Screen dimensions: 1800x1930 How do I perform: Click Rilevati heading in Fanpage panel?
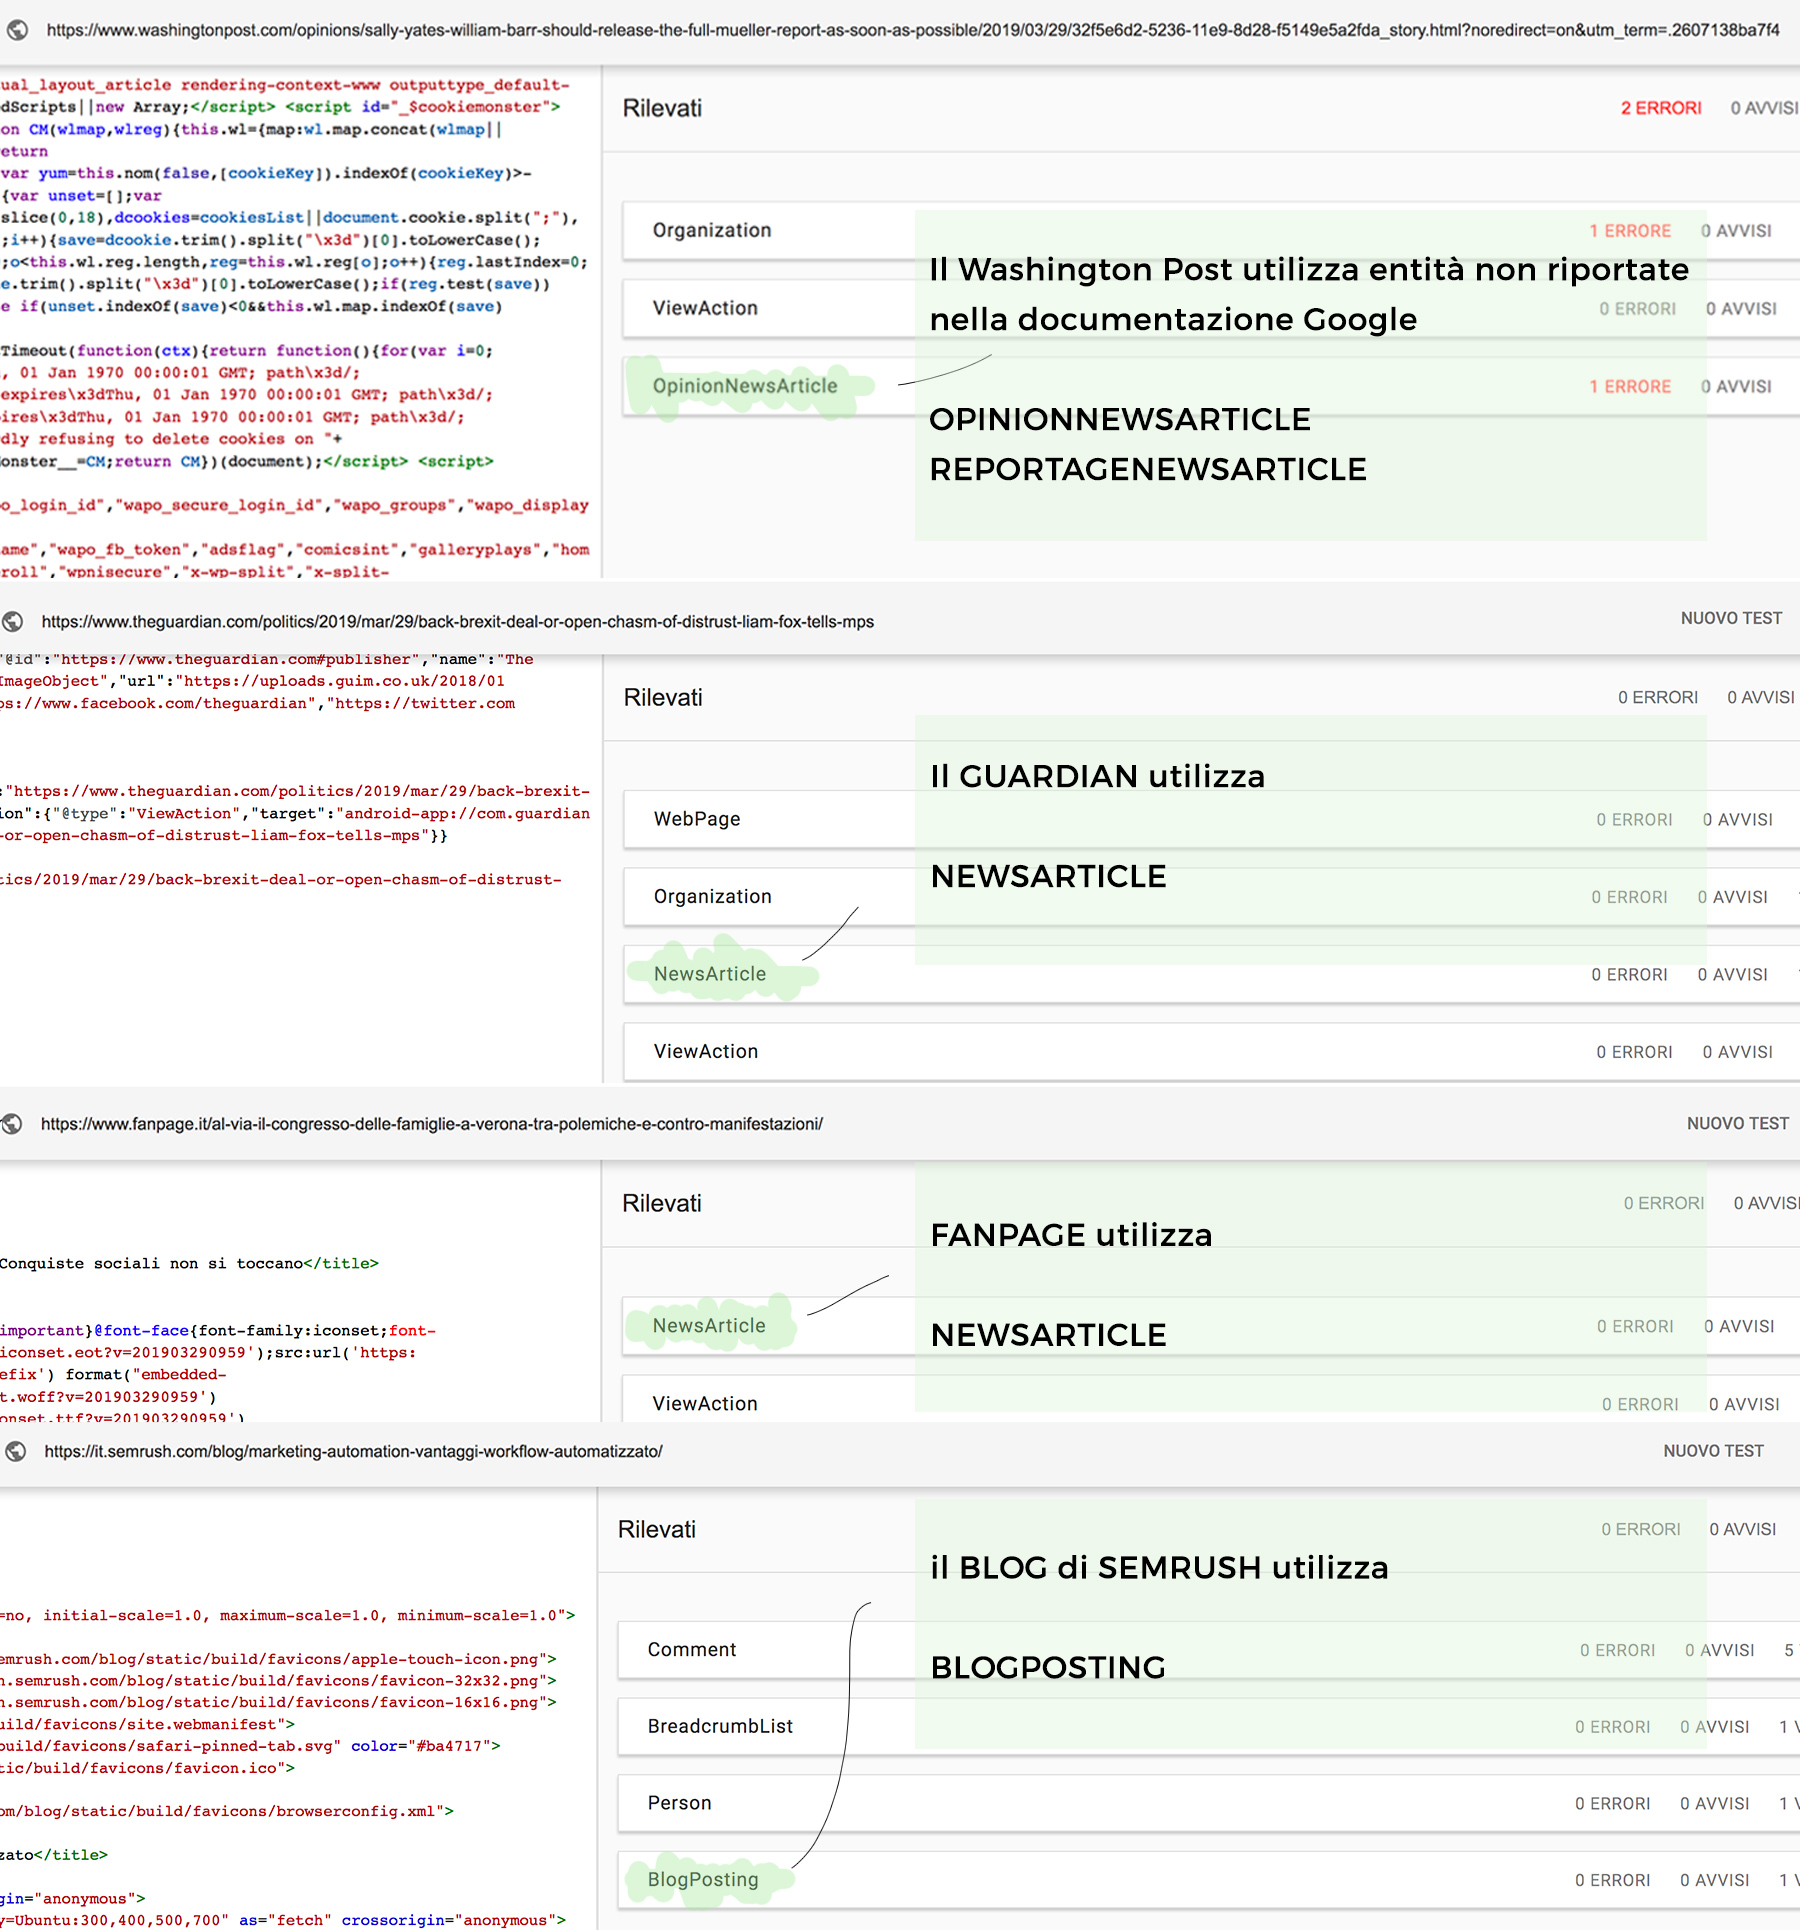coord(661,1203)
